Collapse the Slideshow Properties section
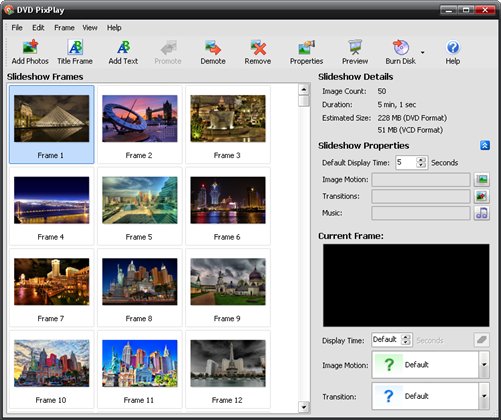Viewport: 501px width, 420px height. pyautogui.click(x=485, y=145)
